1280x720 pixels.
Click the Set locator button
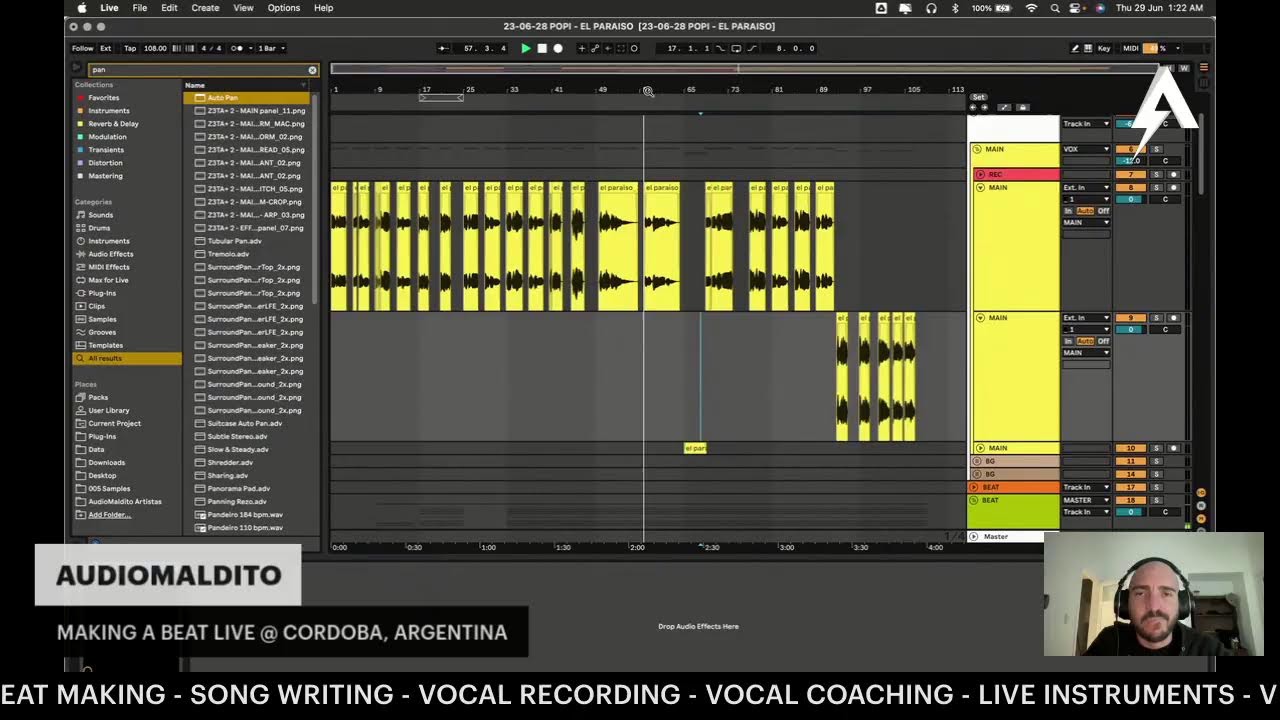pyautogui.click(x=979, y=97)
